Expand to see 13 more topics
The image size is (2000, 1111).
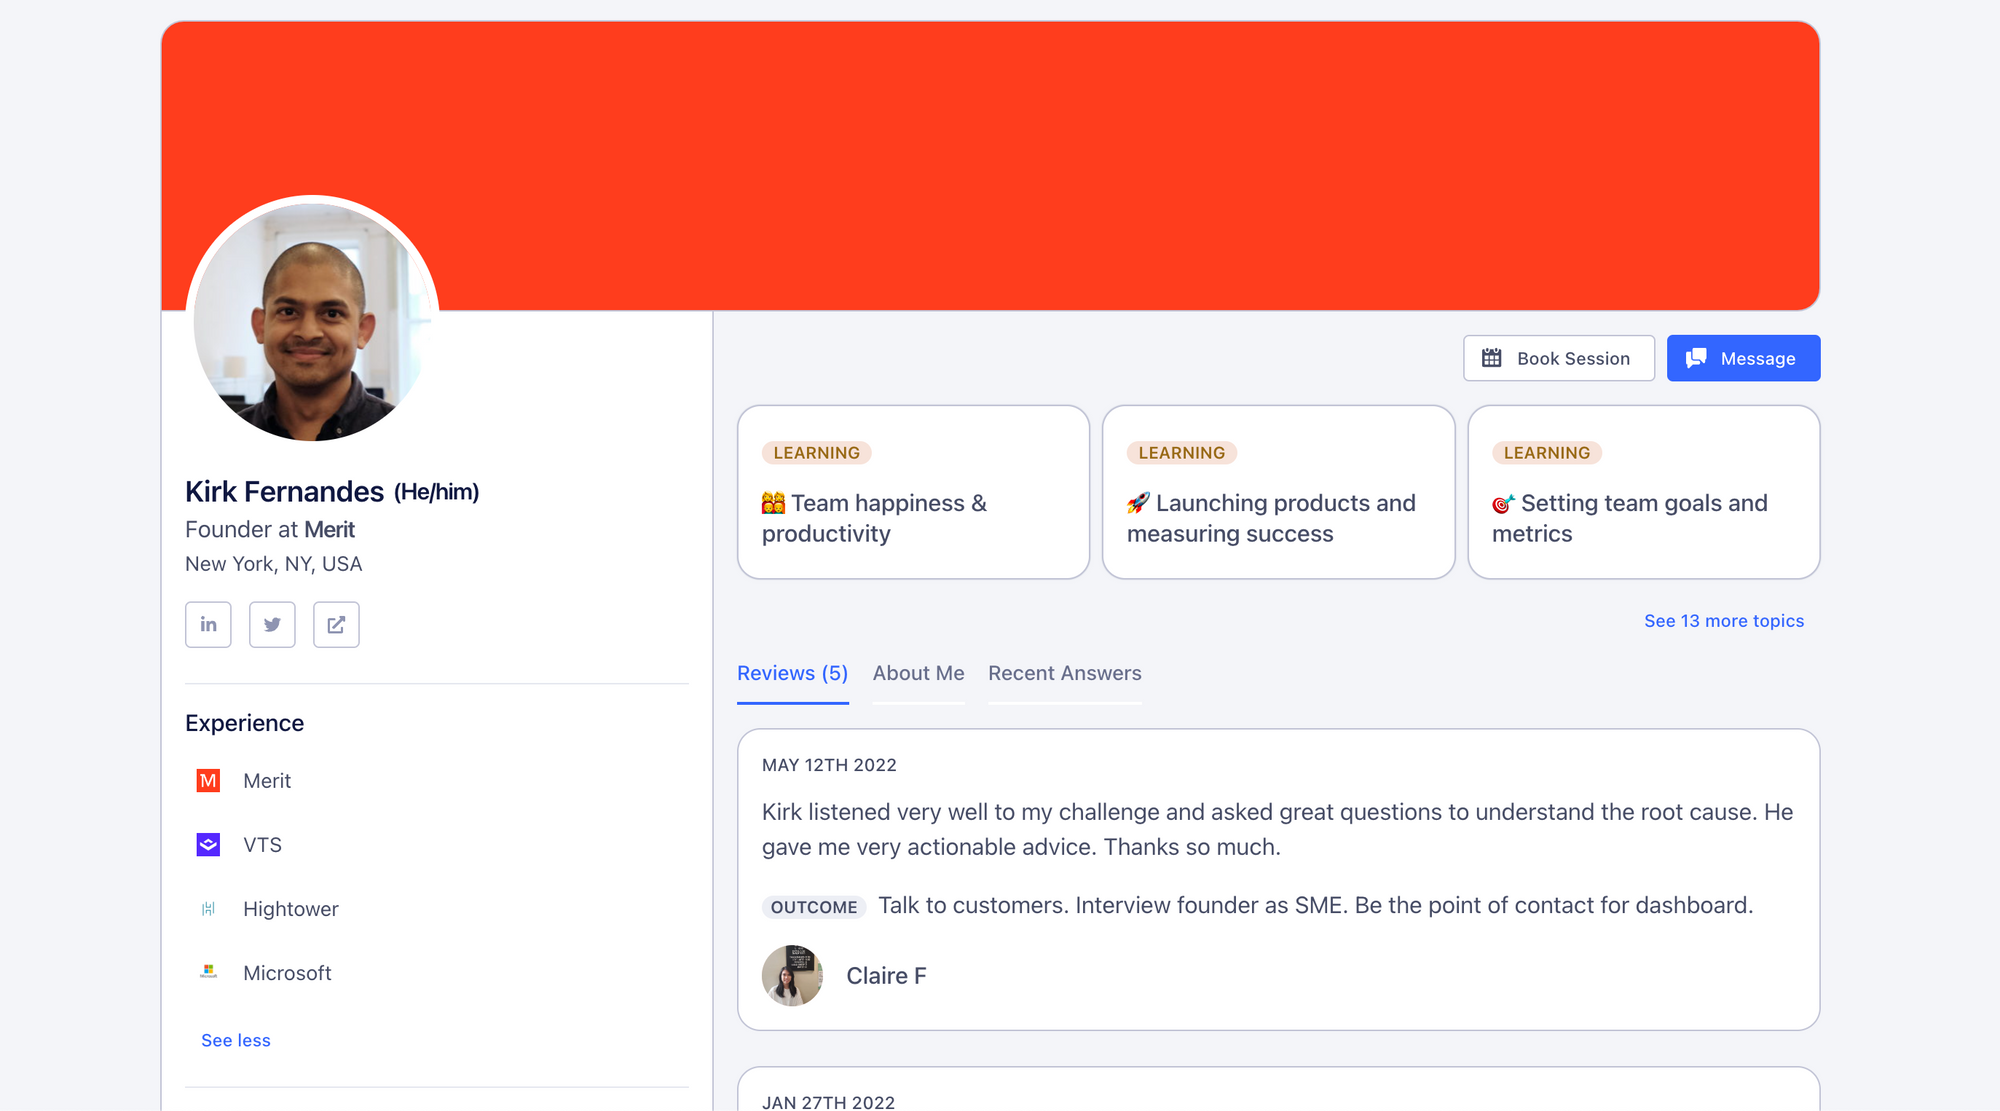click(1724, 620)
